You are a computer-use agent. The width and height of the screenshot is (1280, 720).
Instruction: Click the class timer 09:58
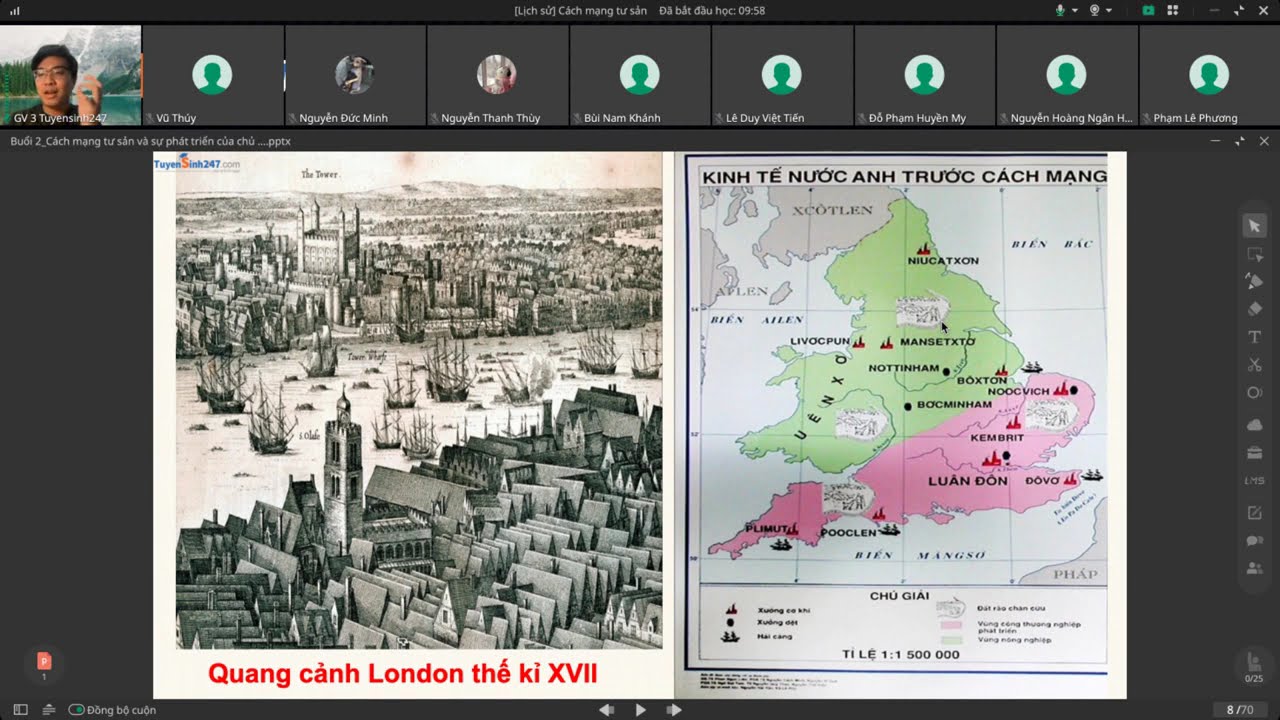[712, 10]
